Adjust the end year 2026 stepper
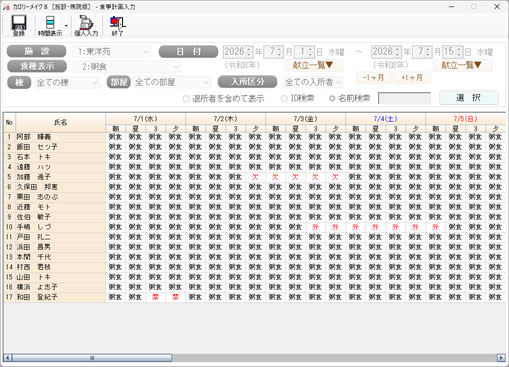 click(x=397, y=52)
